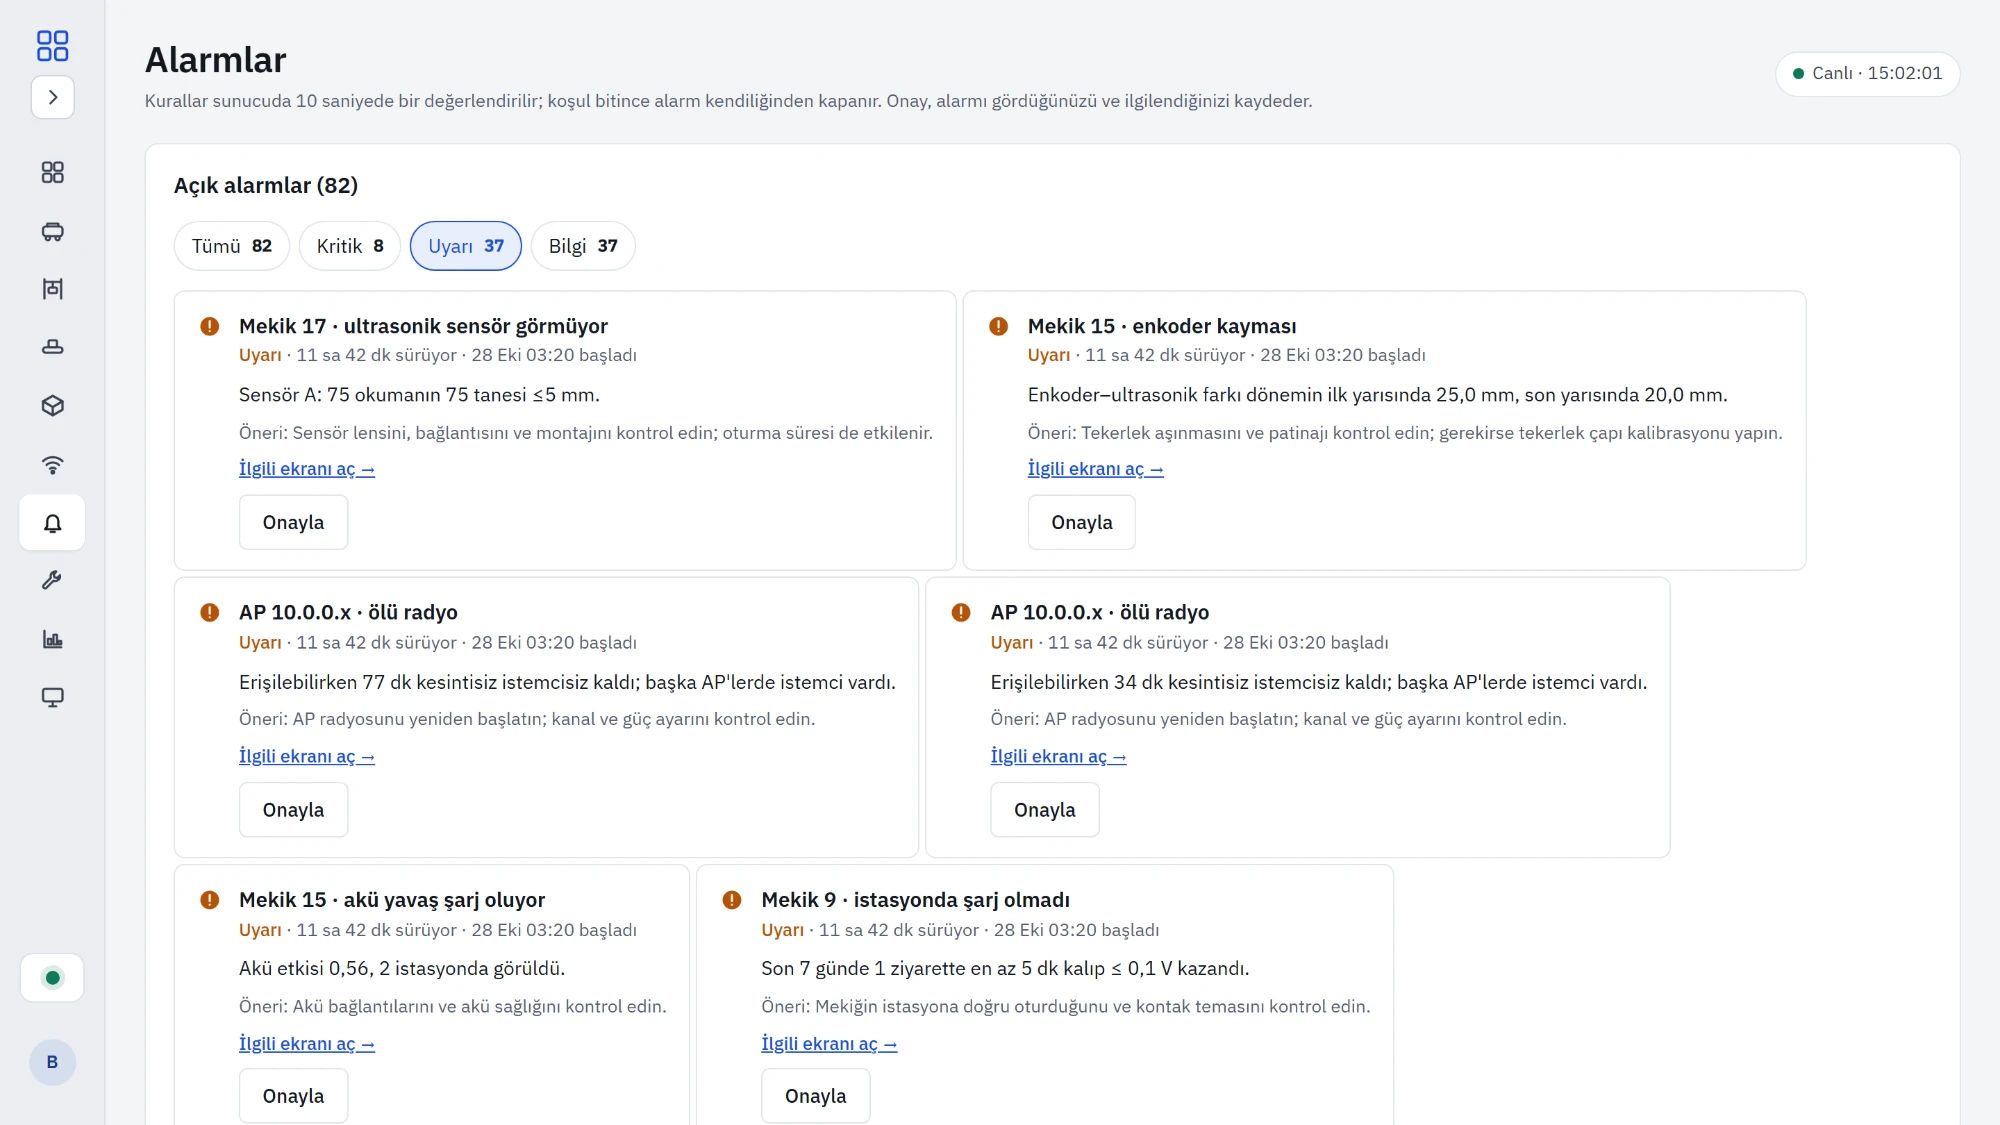This screenshot has height=1125, width=2000.
Task: Approve Mekik 9 istasyonda şarj olmadı alarm
Action: pos(816,1096)
